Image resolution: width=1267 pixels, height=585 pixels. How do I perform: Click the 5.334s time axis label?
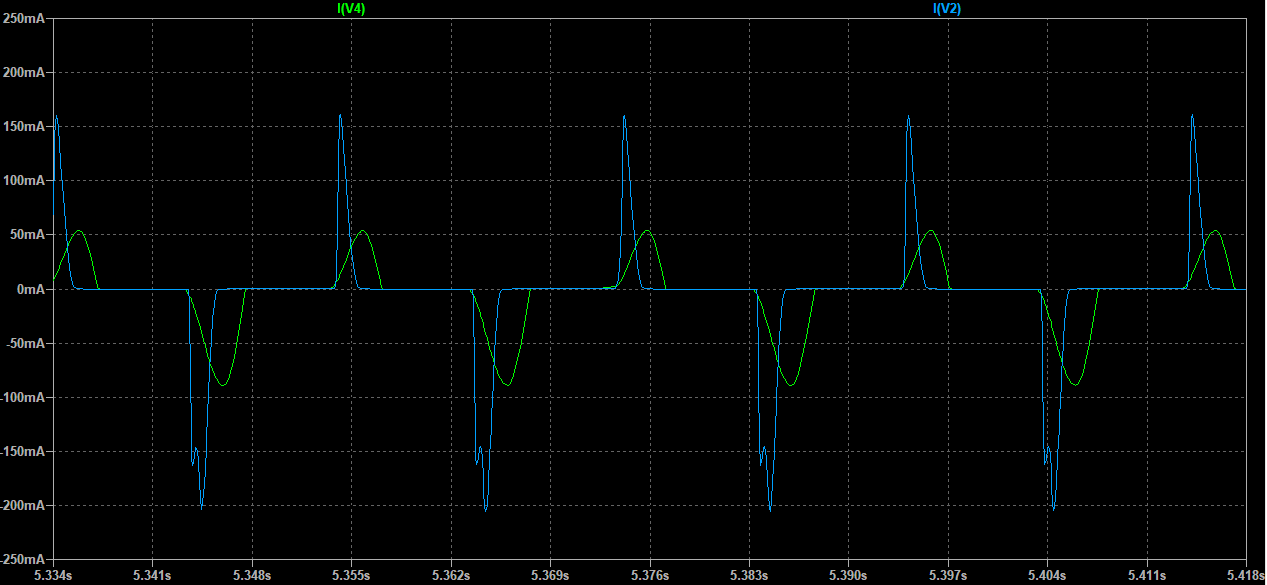(54, 575)
